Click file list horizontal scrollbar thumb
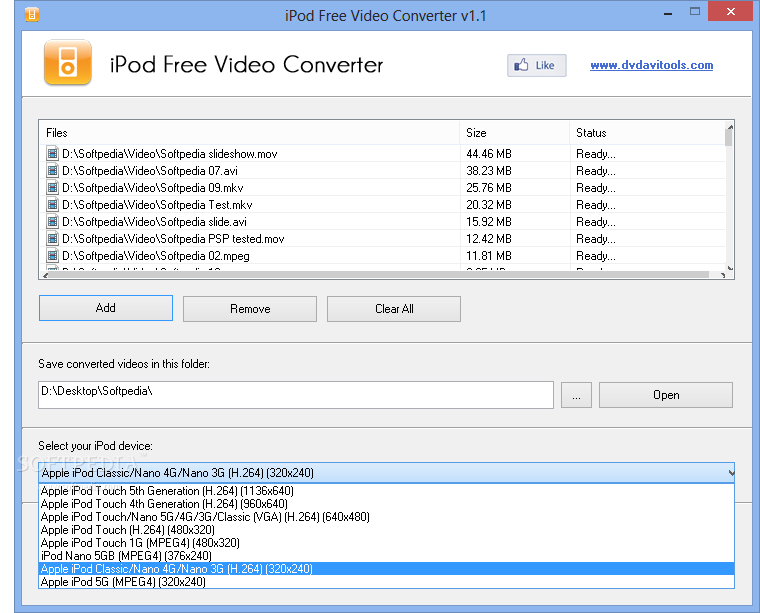Image resolution: width=760 pixels, height=613 pixels. (x=378, y=275)
